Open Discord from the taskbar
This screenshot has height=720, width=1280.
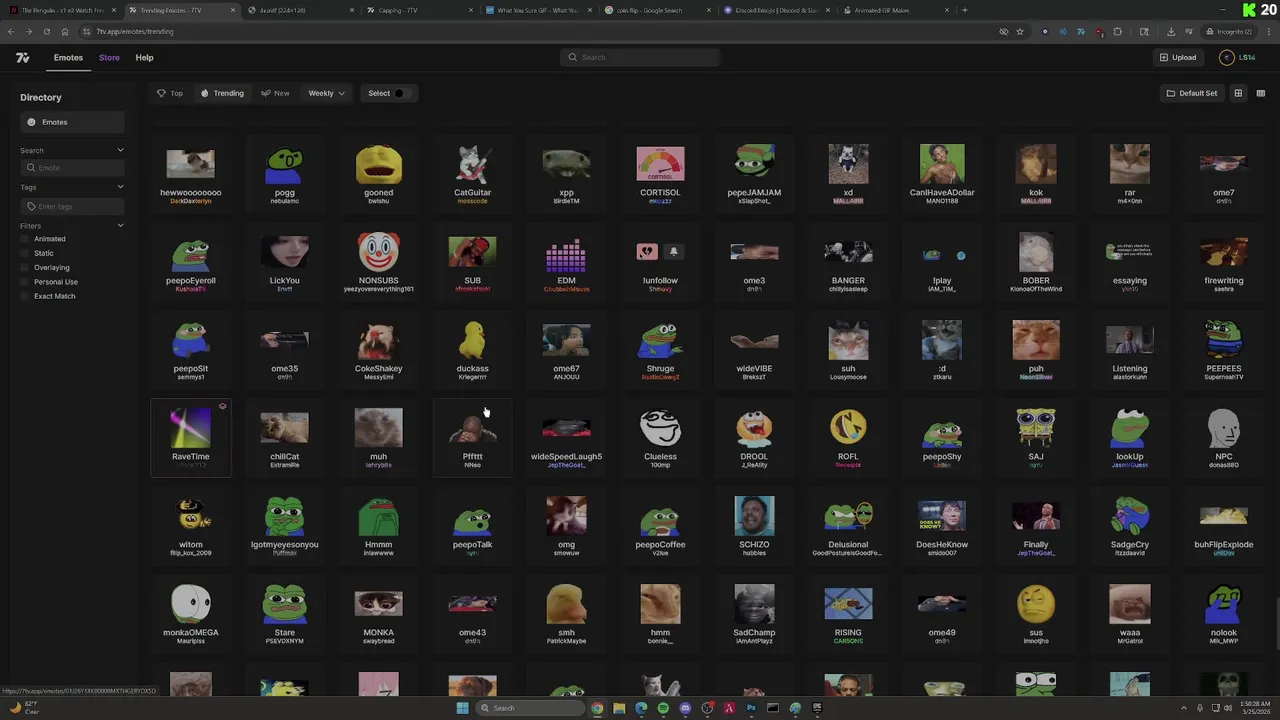pos(685,708)
